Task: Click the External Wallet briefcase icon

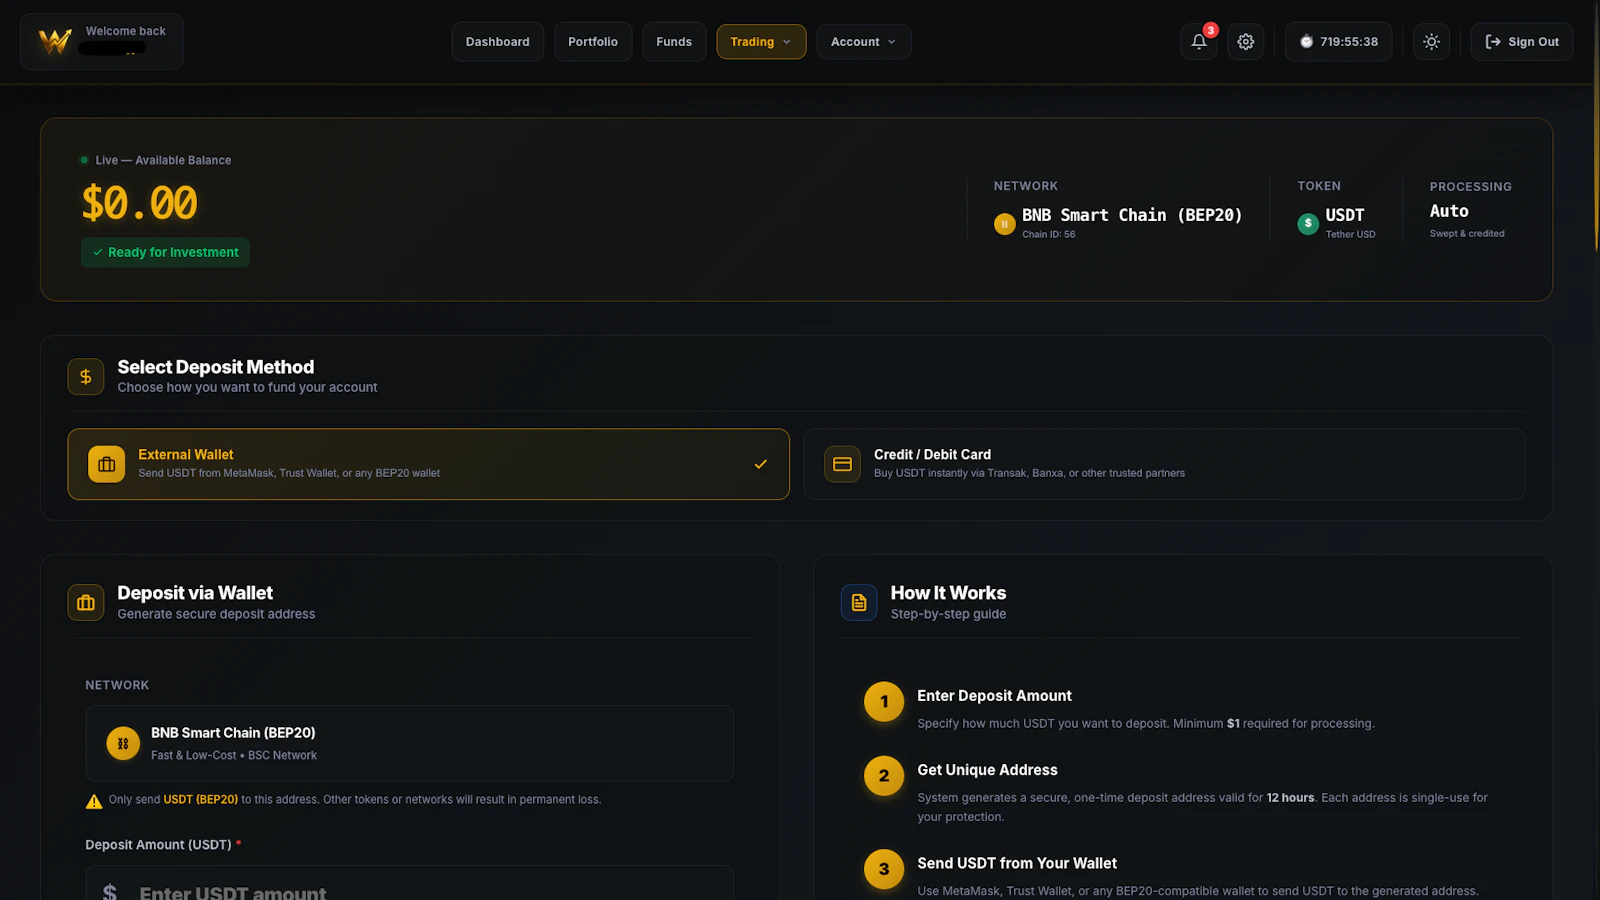Action: 107,464
